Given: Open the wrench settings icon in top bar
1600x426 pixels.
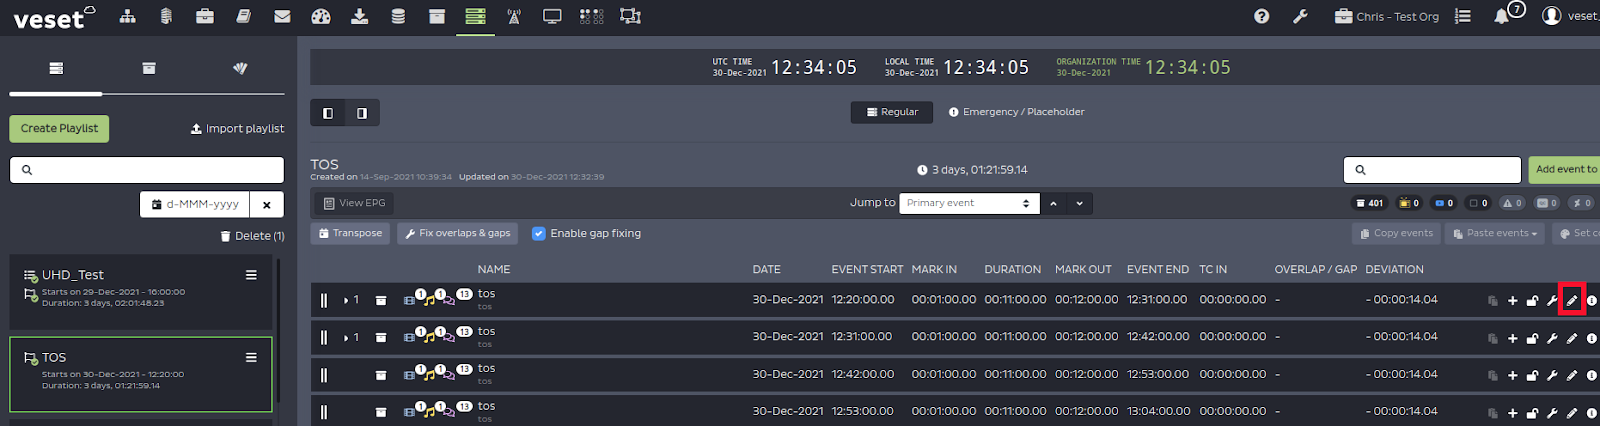Looking at the screenshot, I should (x=1300, y=16).
